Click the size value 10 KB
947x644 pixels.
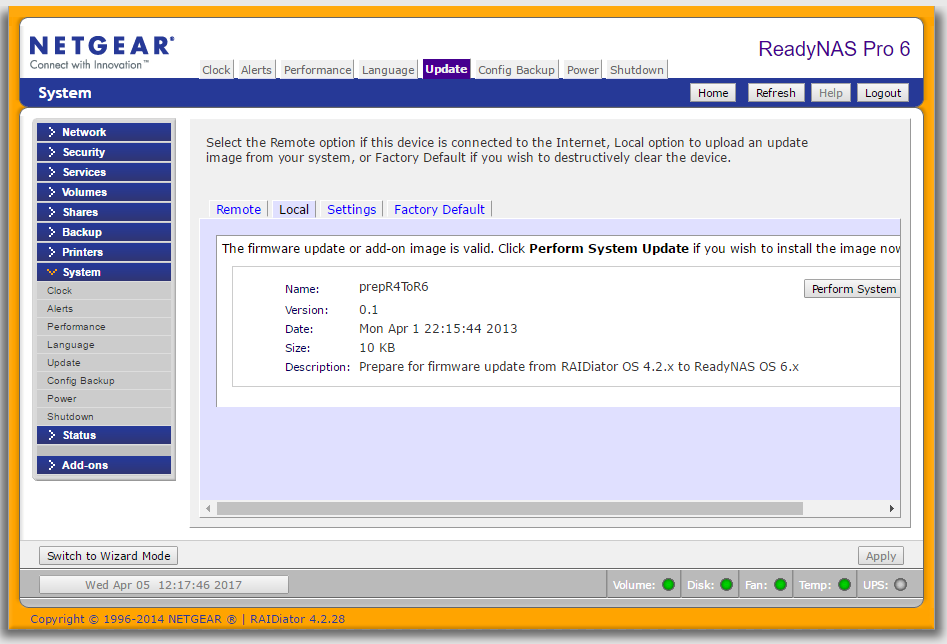click(377, 348)
